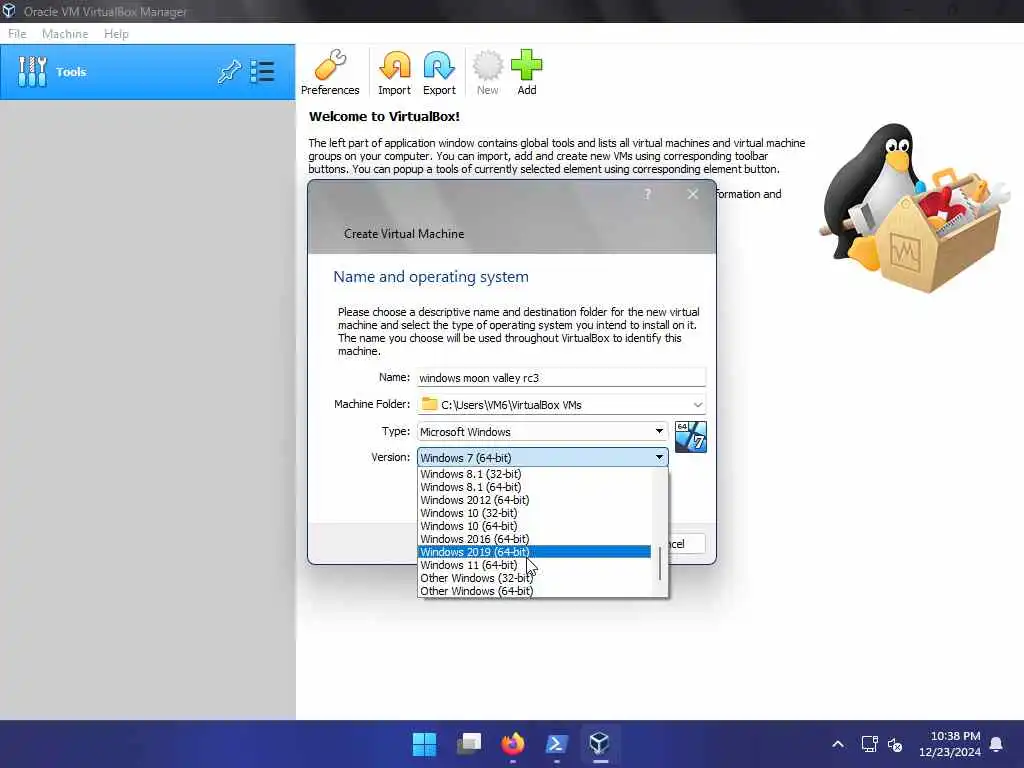1024x768 pixels.
Task: Select the Tools item in the left panel
Action: (x=148, y=72)
